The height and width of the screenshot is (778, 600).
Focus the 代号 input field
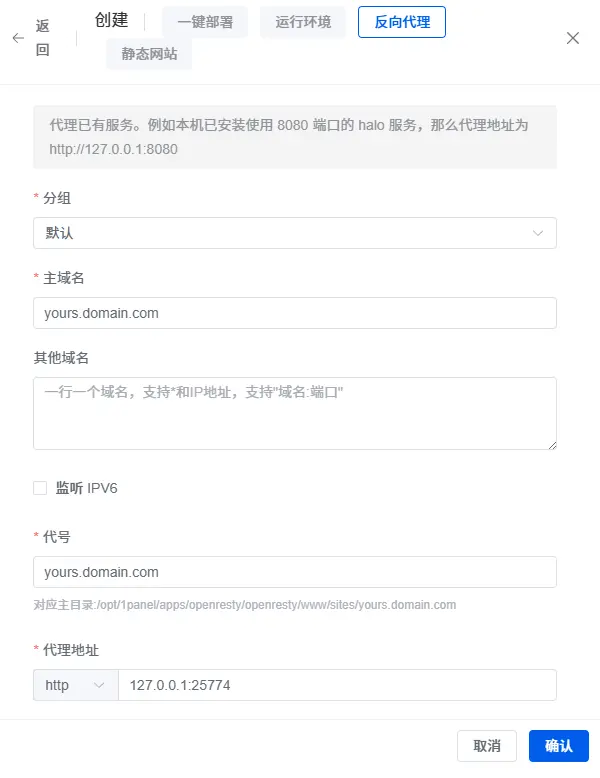(x=294, y=572)
